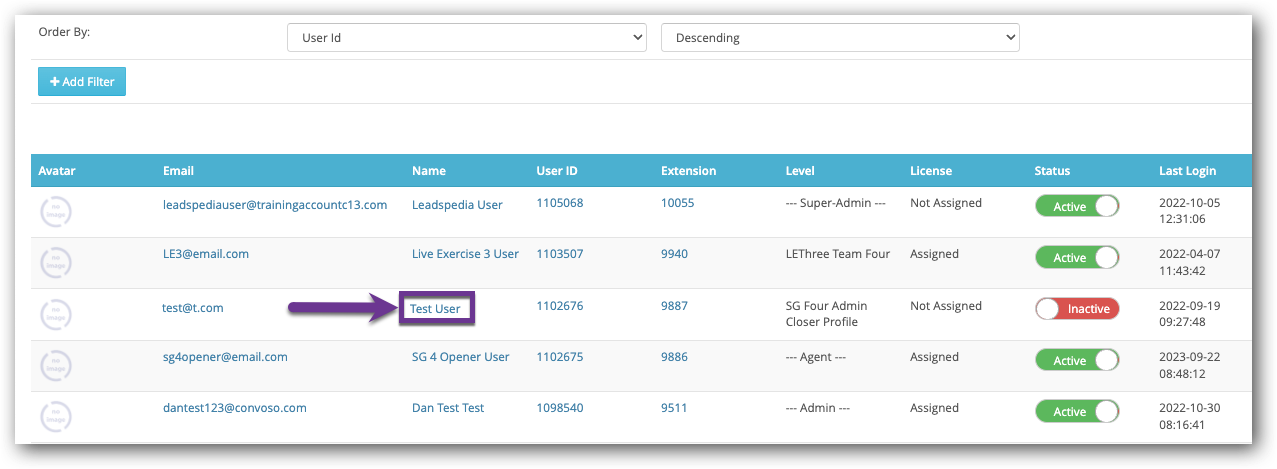1277x469 pixels.
Task: Click avatar icon for SG 4 Opener User
Action: 56,366
